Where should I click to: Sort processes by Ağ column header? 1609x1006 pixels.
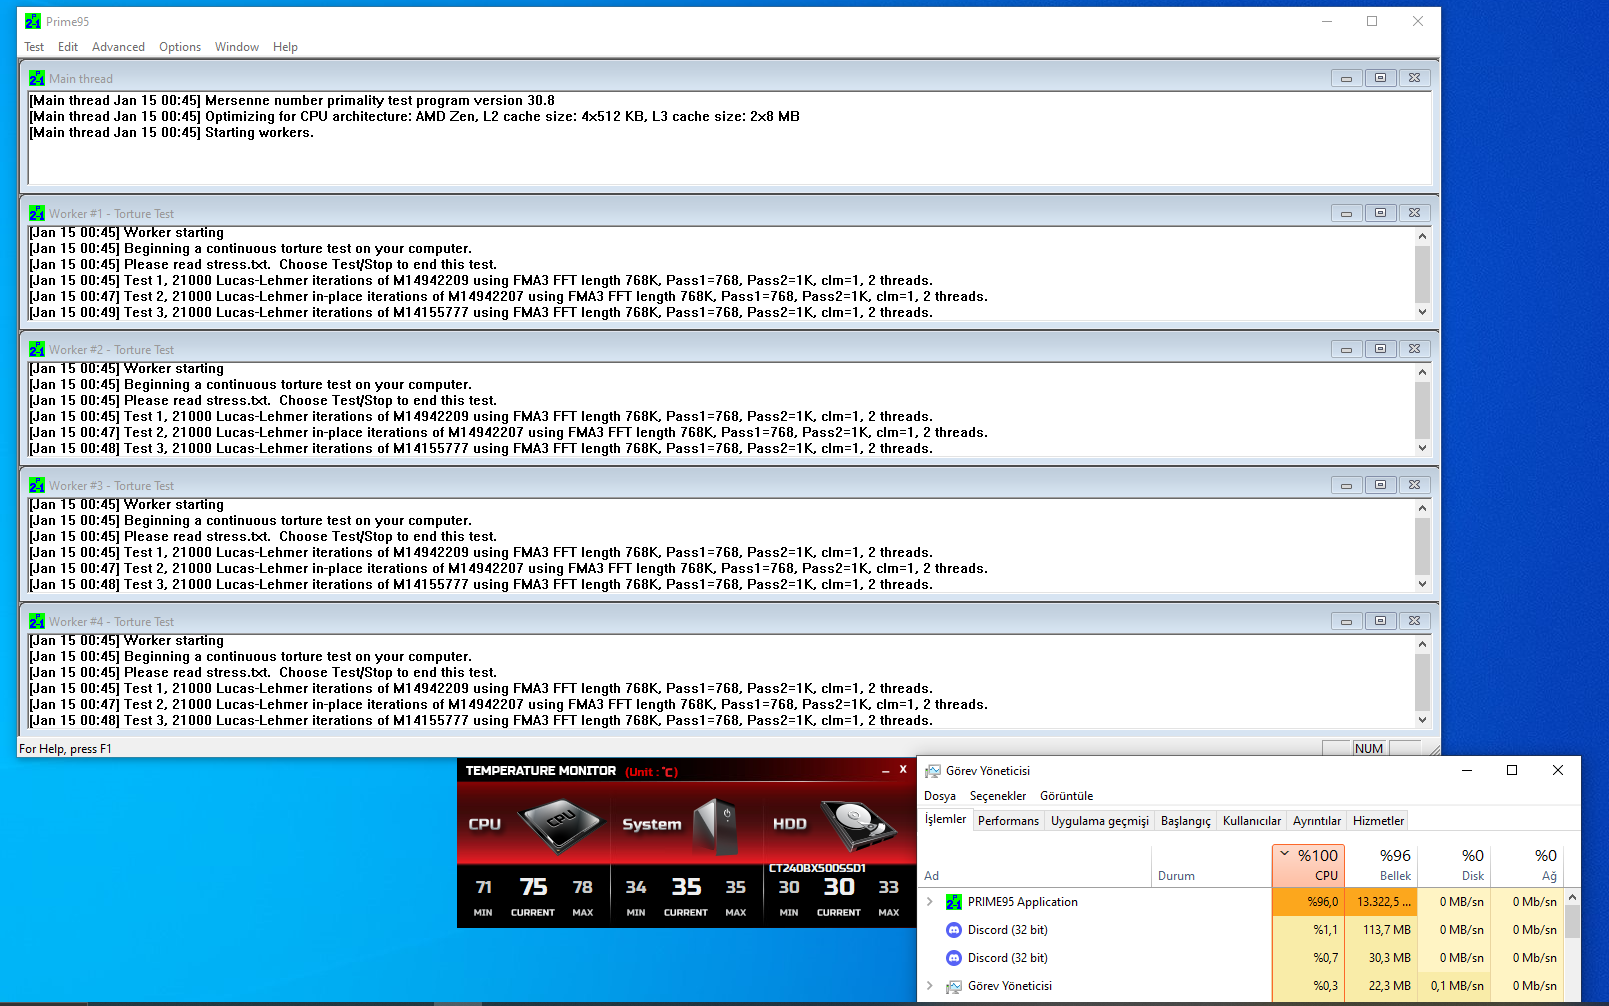1527,865
